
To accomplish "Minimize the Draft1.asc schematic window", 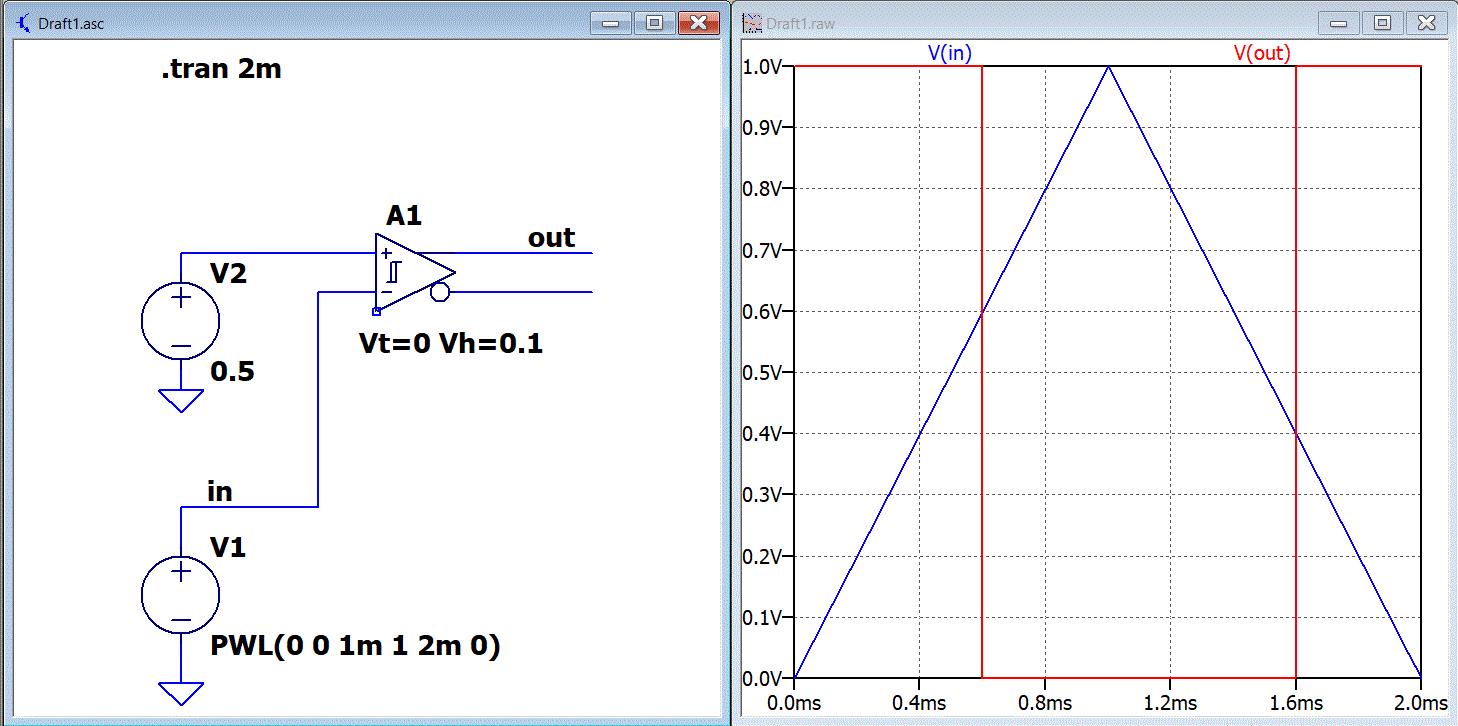I will pos(610,22).
